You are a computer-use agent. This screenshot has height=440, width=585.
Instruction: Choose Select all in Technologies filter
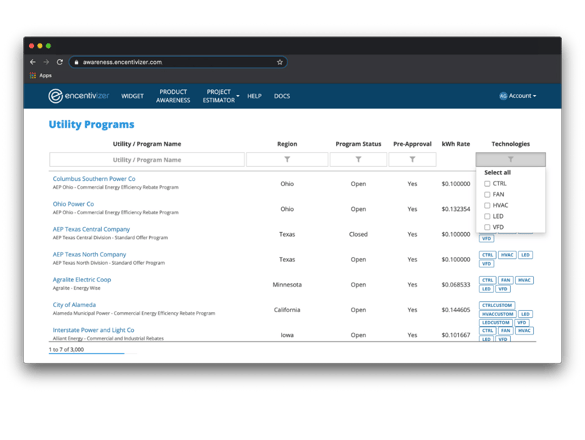(497, 172)
